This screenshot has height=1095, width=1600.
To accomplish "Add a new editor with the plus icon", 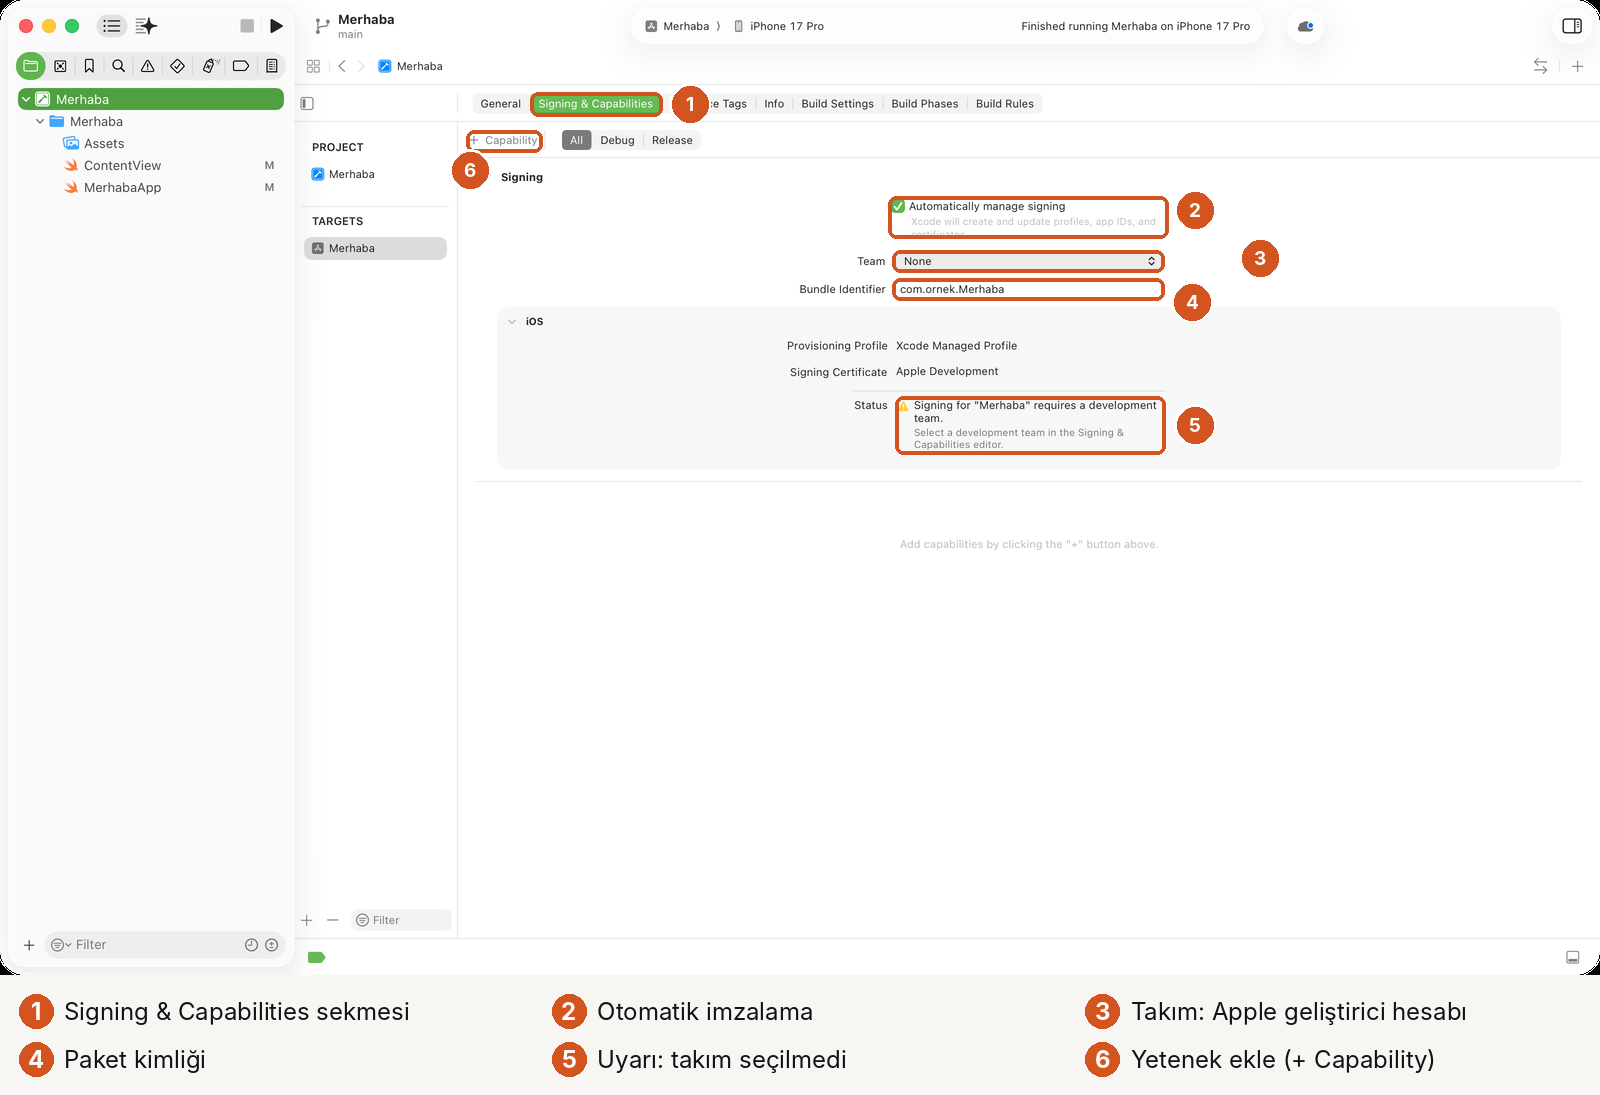I will [x=1577, y=66].
